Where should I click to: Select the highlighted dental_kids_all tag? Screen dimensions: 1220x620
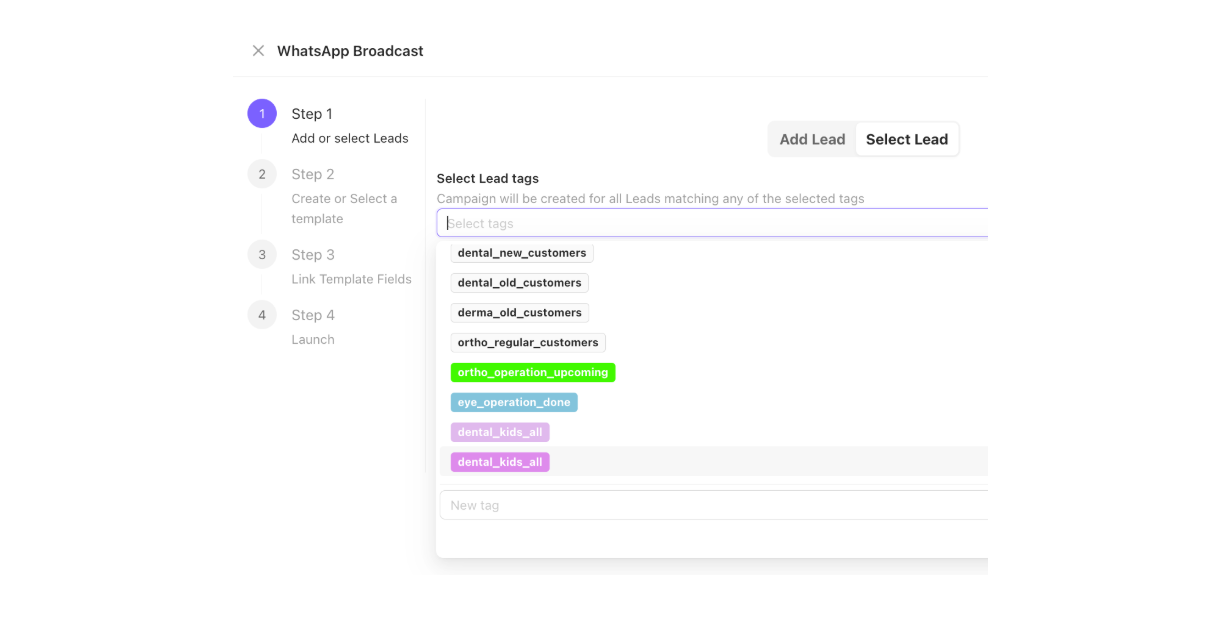point(500,461)
